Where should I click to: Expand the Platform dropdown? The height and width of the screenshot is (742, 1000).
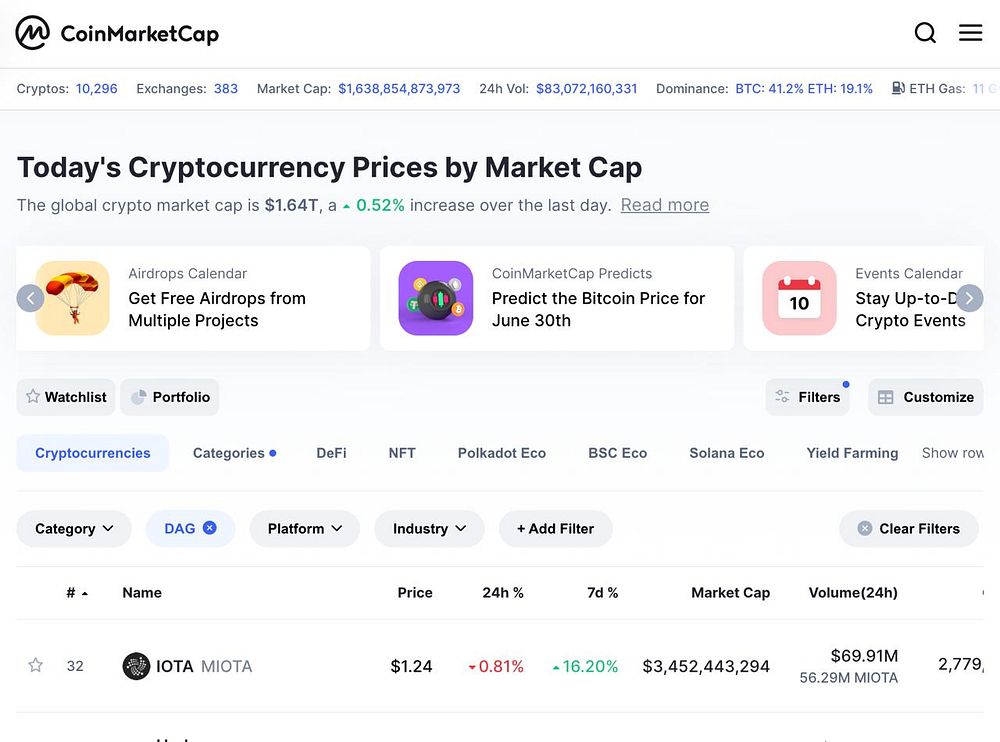(x=305, y=529)
